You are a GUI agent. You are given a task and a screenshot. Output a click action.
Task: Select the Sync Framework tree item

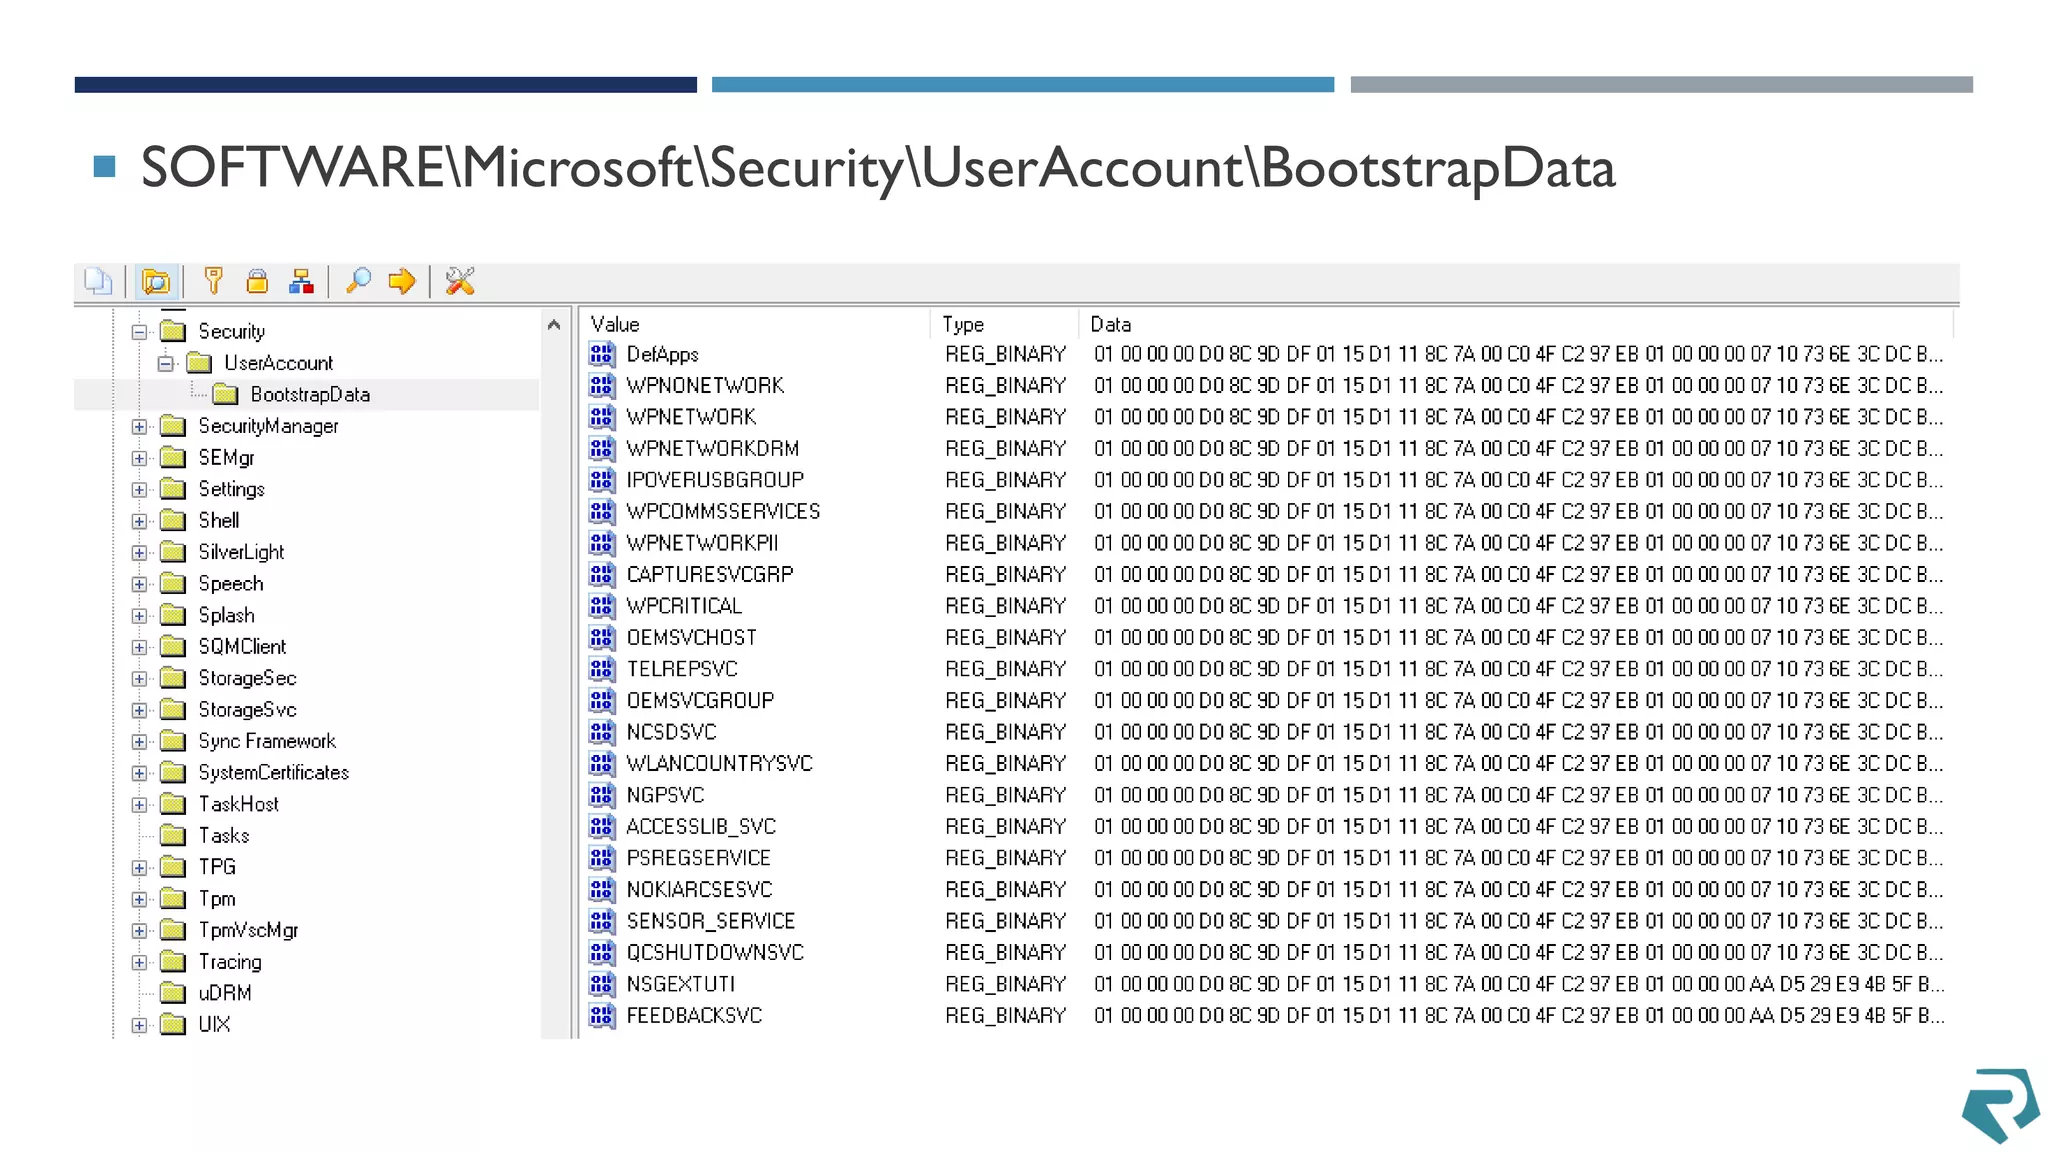[x=267, y=741]
